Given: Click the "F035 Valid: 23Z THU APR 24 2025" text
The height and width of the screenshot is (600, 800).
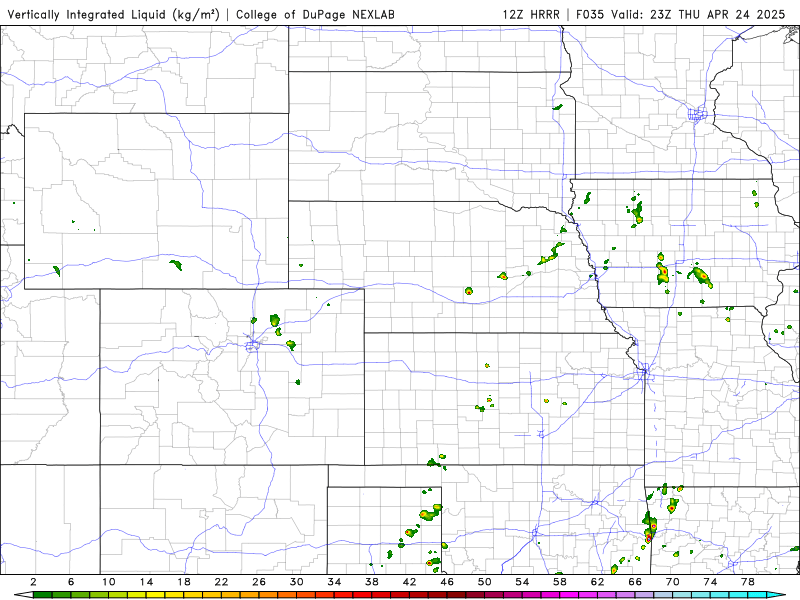Looking at the screenshot, I should (680, 15).
